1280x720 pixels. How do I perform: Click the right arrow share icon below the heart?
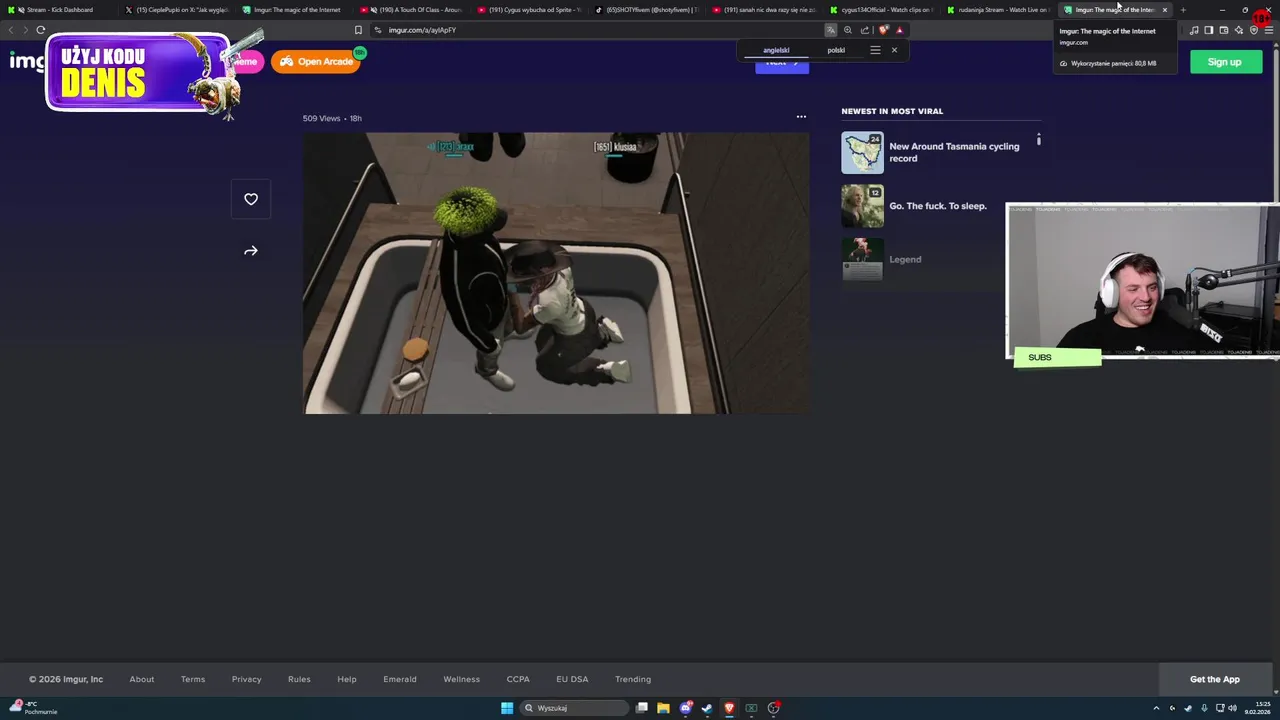pyautogui.click(x=251, y=251)
